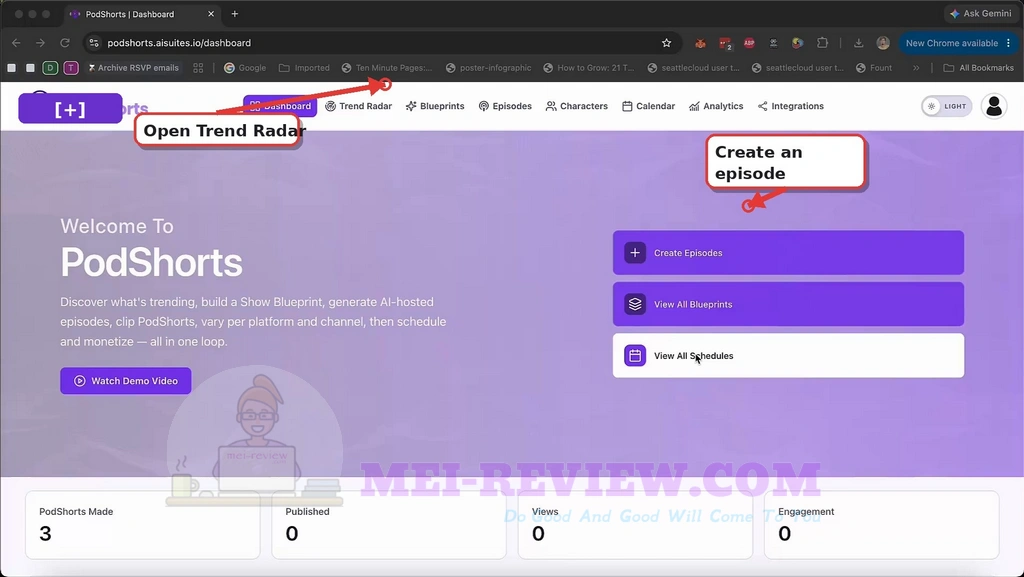Screen dimensions: 1024x577
Task: Go to the Episodes section
Action: 505,106
